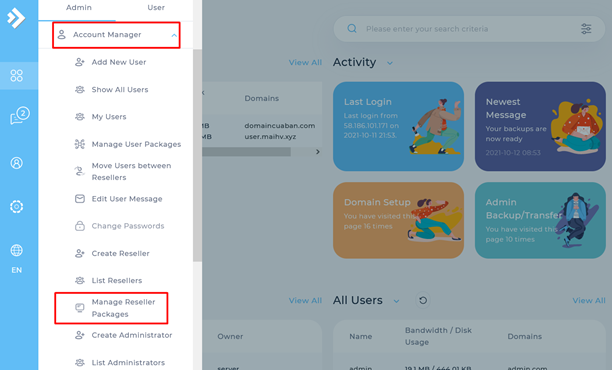Click the DirectAdmin logo arrow icon

pyautogui.click(x=16, y=18)
